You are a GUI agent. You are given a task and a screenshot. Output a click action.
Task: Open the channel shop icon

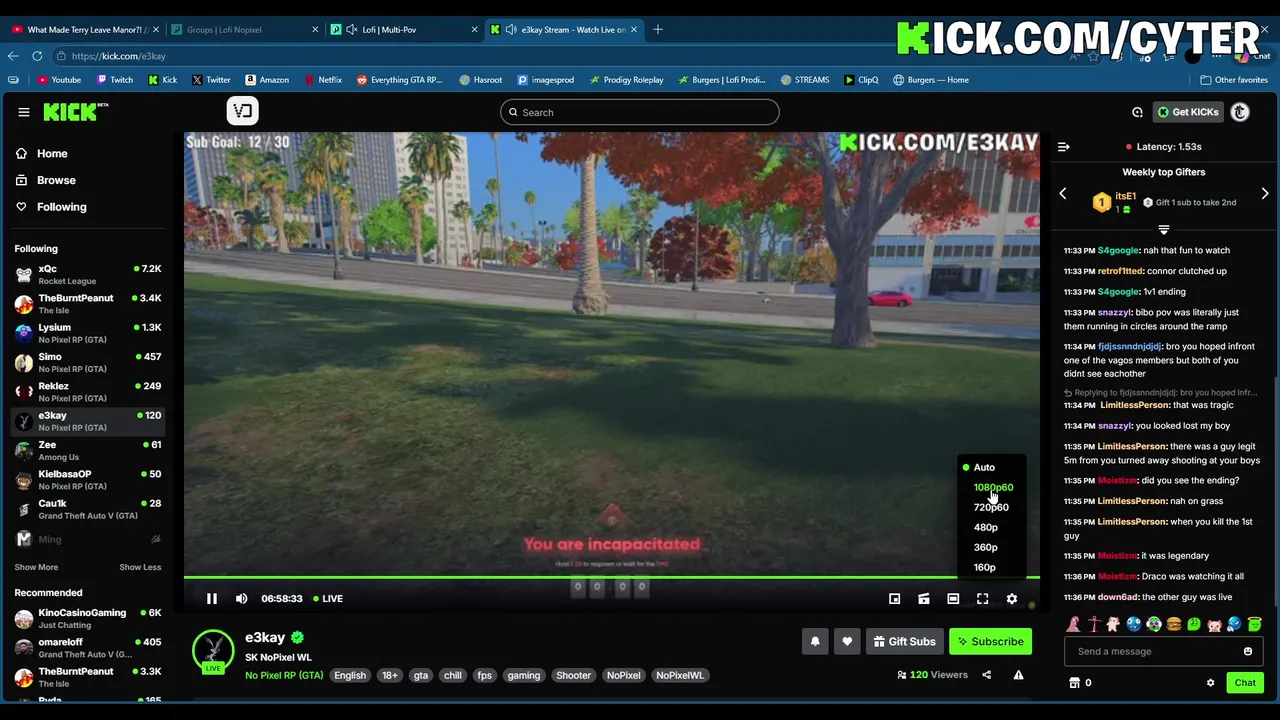click(x=1075, y=683)
